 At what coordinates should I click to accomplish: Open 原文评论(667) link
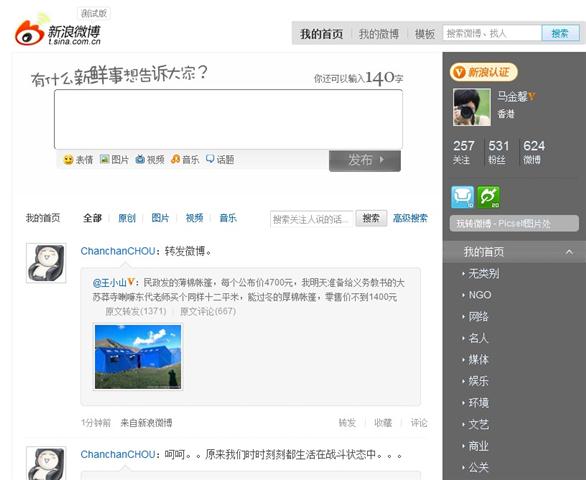pyautogui.click(x=208, y=311)
